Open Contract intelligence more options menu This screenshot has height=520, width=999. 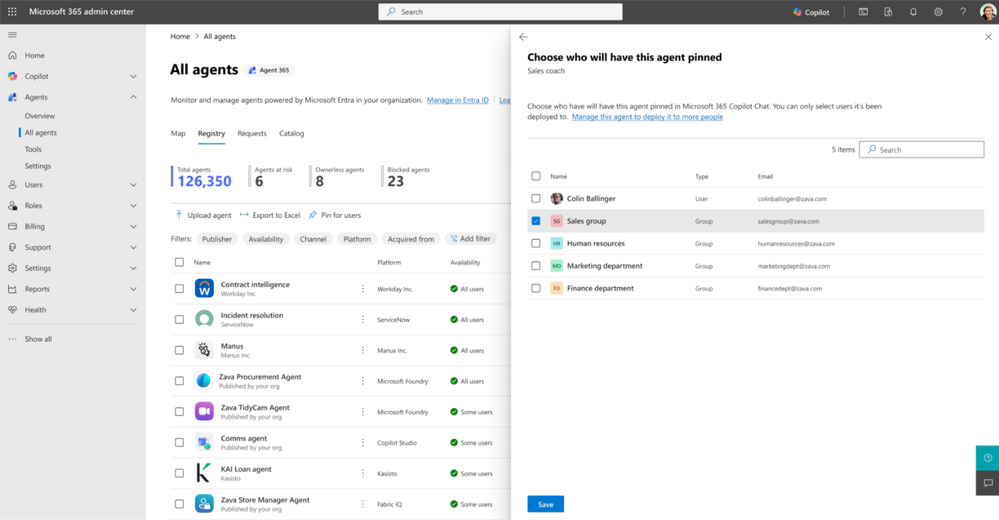tap(363, 289)
